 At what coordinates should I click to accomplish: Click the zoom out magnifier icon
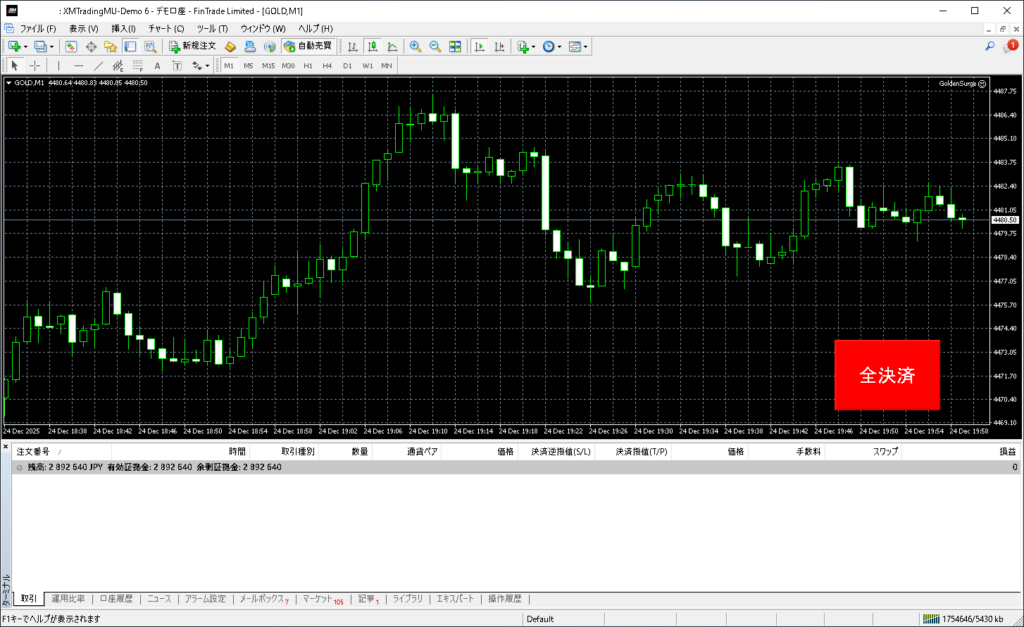[x=435, y=46]
